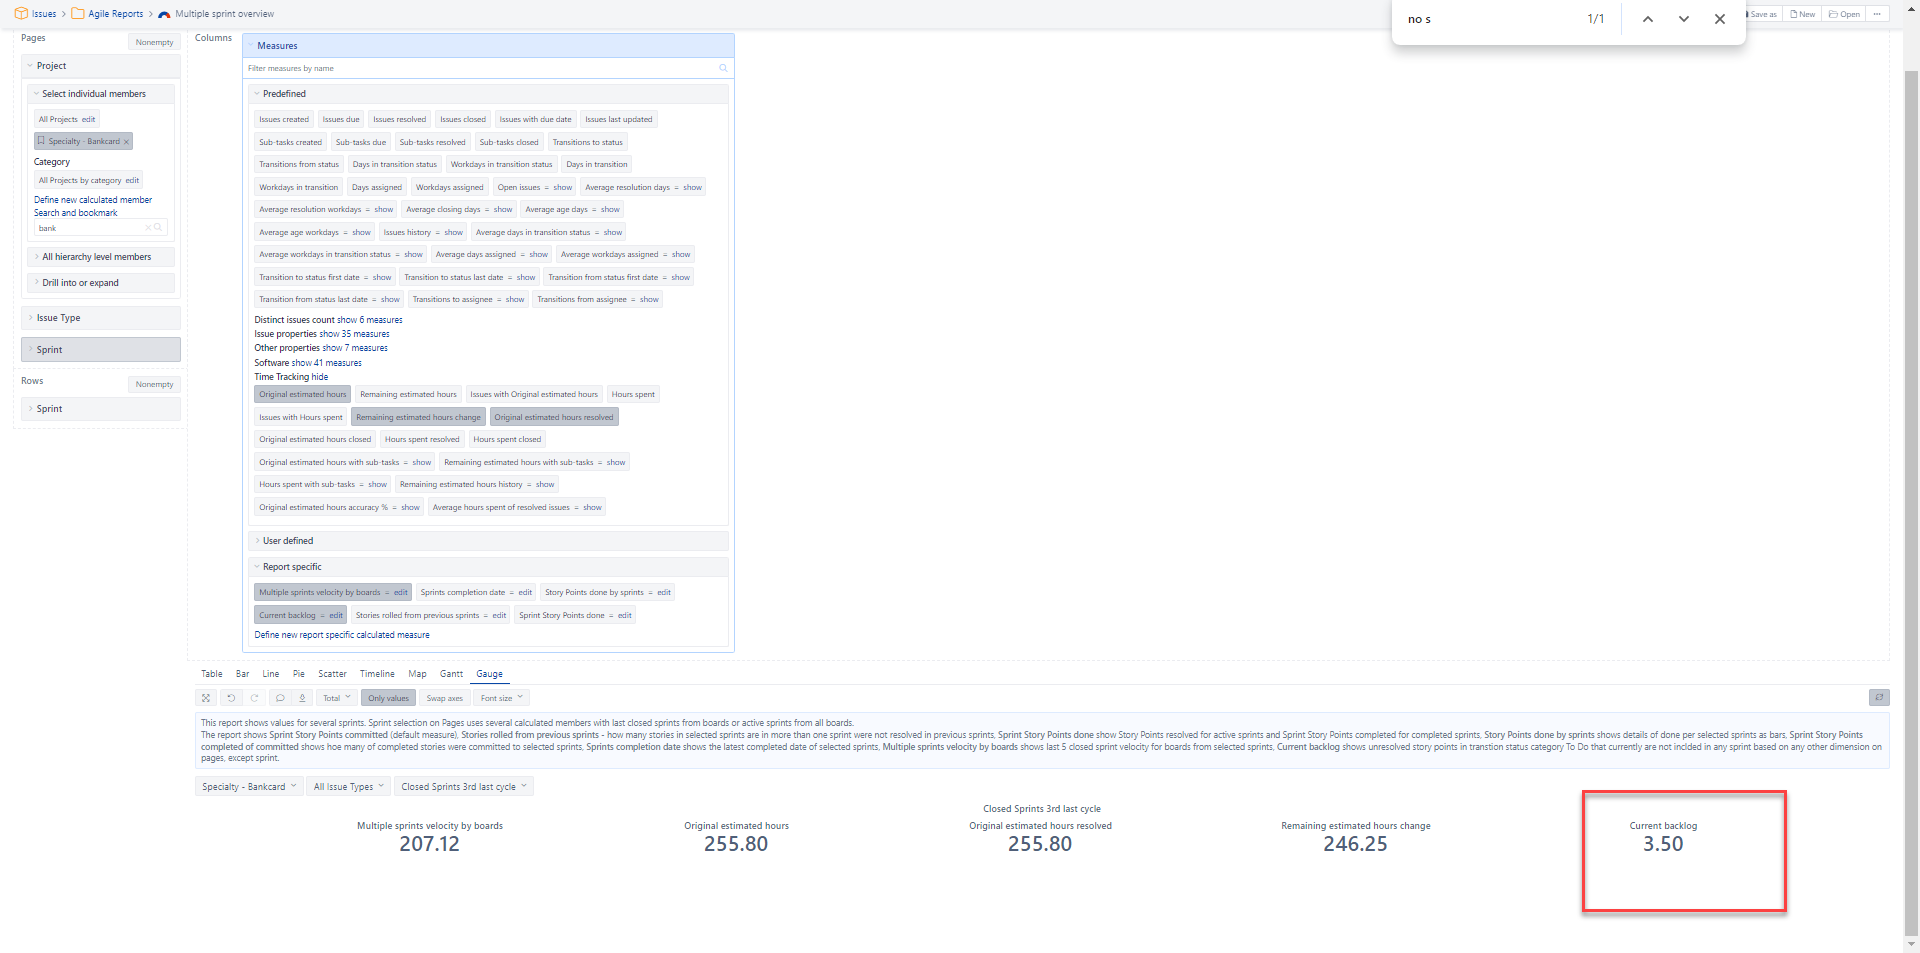The width and height of the screenshot is (1920, 953).
Task: Collapse the Project dimension
Action: (x=100, y=66)
